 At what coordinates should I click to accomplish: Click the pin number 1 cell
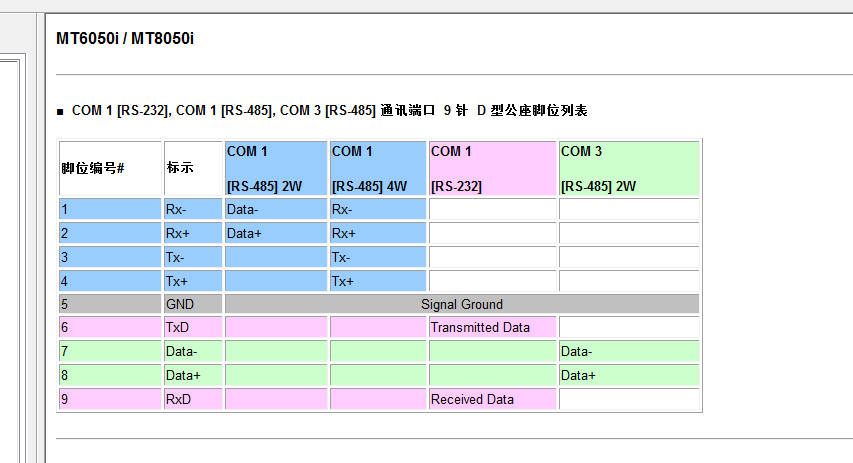click(110, 210)
